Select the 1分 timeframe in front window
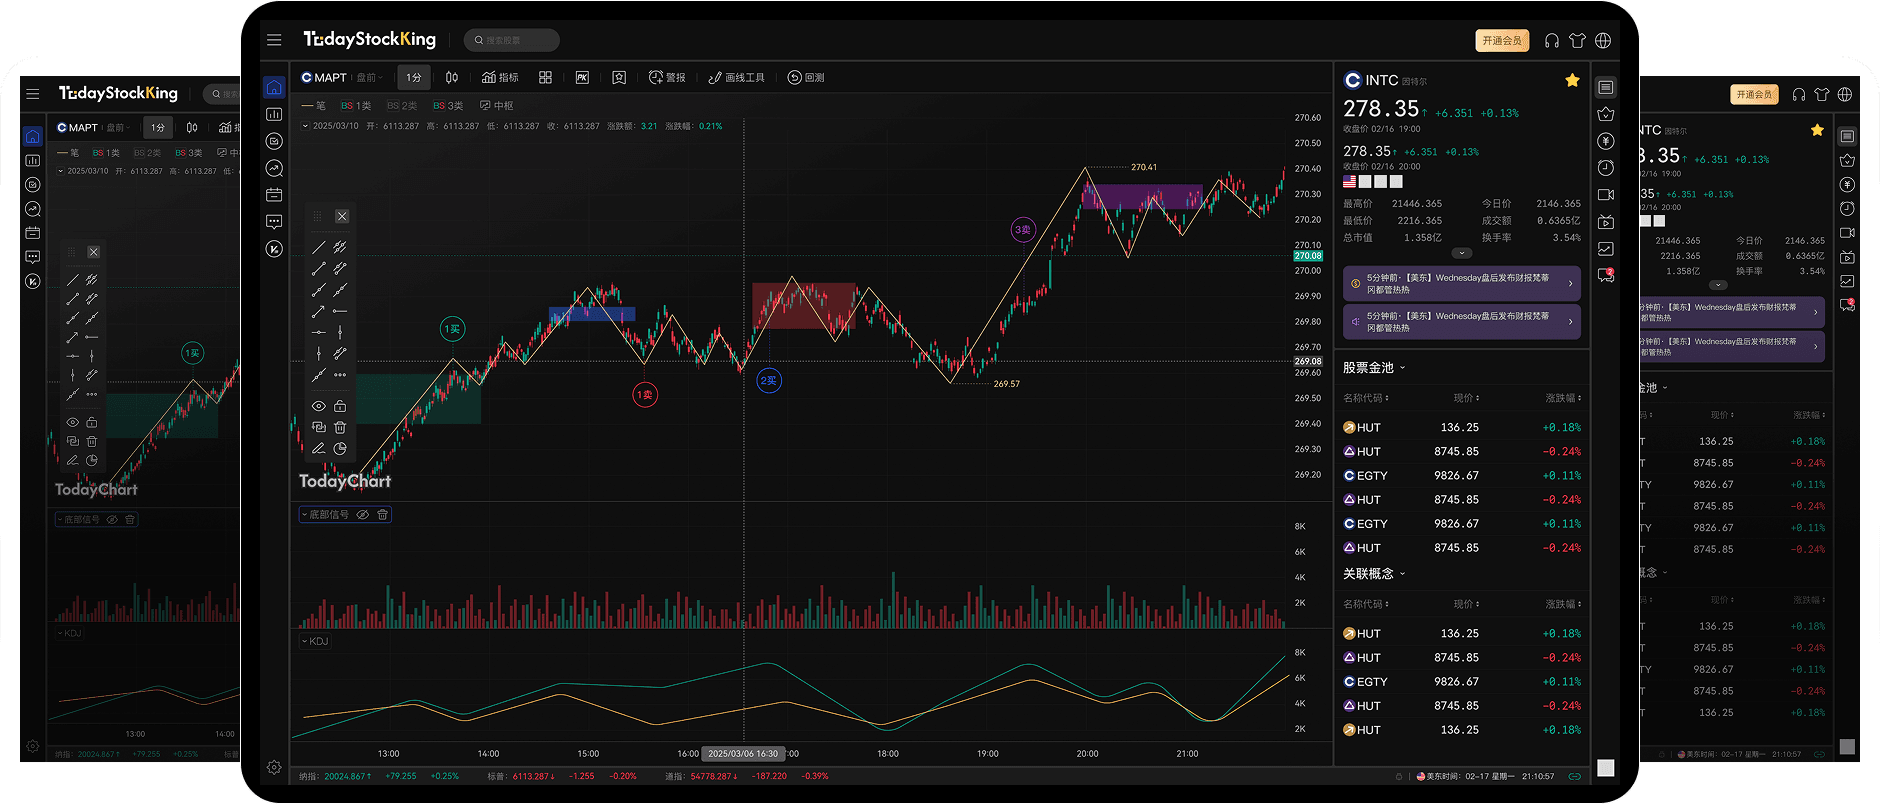Viewport: 1880px width, 804px height. (414, 77)
